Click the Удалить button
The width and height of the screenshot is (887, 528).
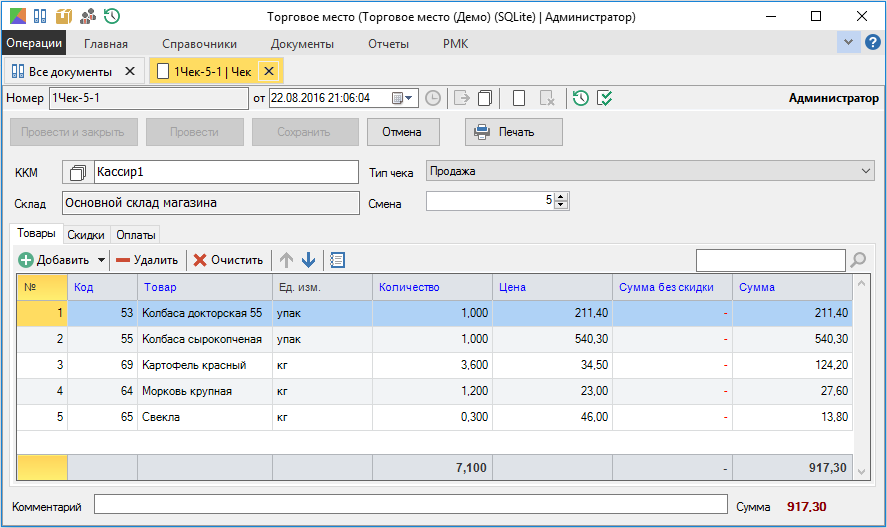(x=147, y=260)
